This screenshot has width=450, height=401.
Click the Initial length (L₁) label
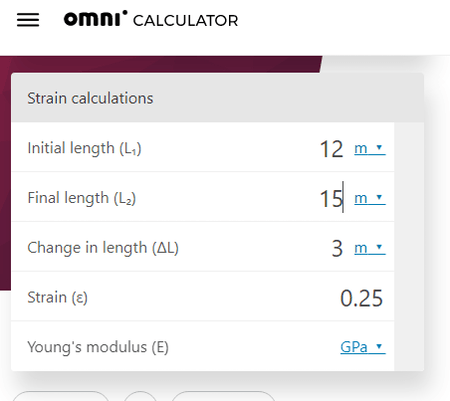tap(84, 148)
